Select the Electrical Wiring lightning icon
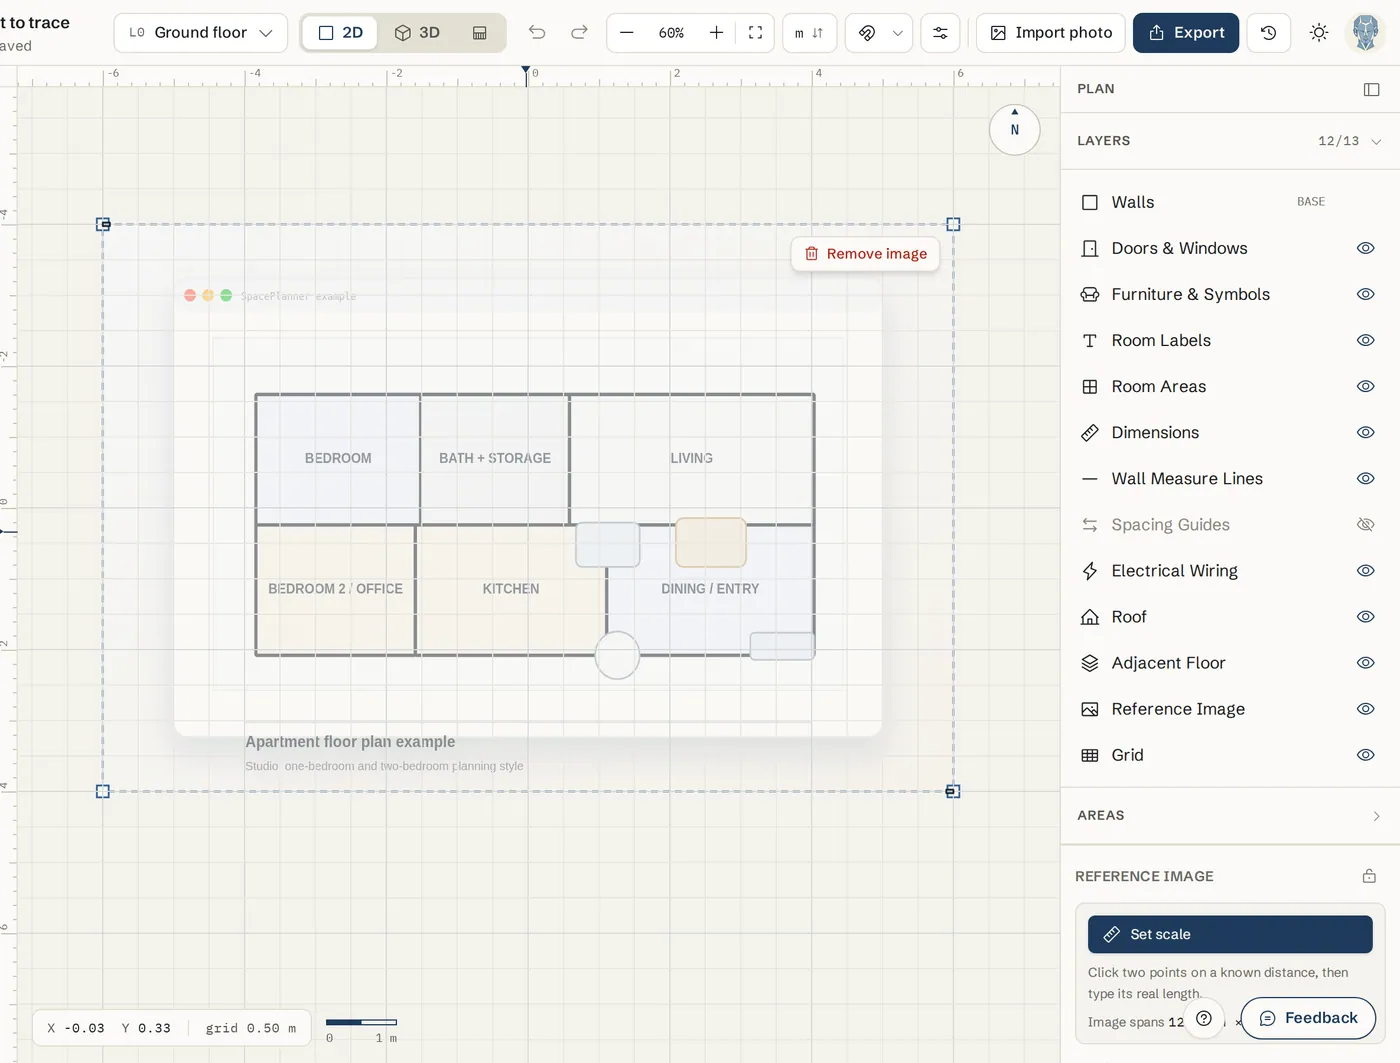This screenshot has width=1400, height=1063. (1090, 571)
